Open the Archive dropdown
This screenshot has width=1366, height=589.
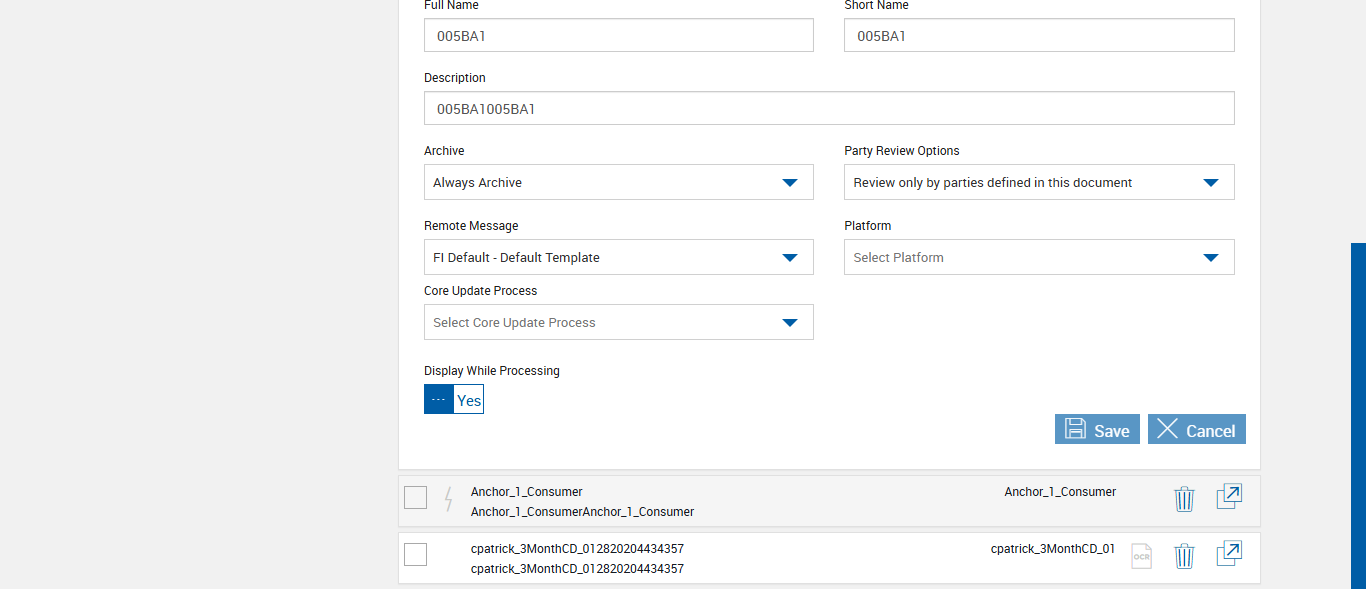click(x=618, y=182)
